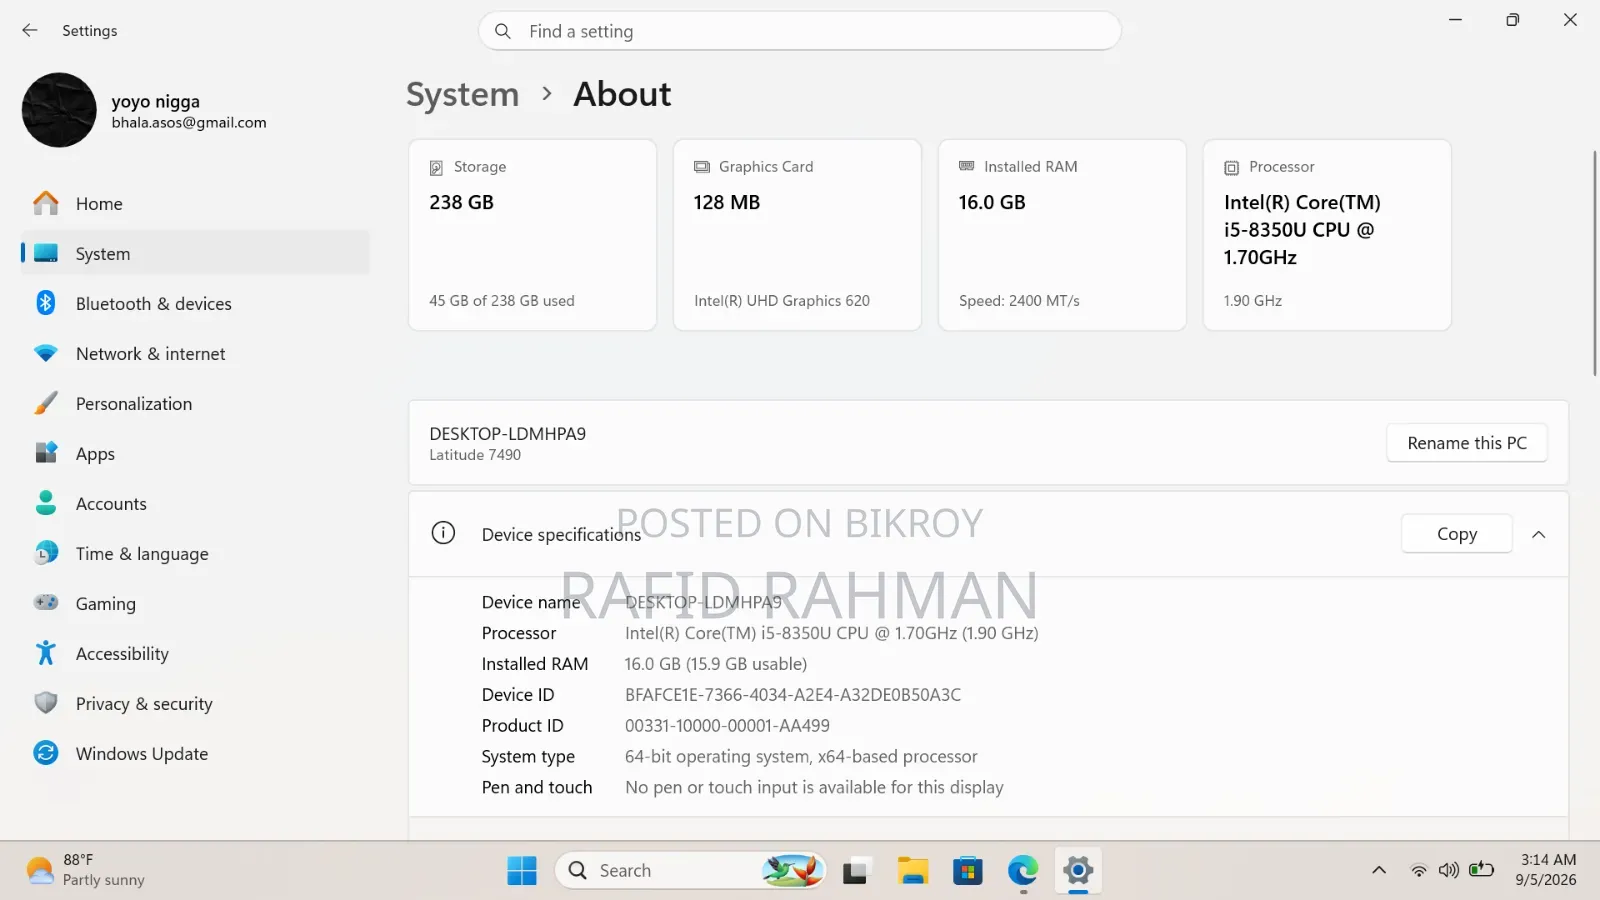The width and height of the screenshot is (1600, 900).
Task: Click the account email bhala.asos@gmail.com
Action: pyautogui.click(x=189, y=123)
